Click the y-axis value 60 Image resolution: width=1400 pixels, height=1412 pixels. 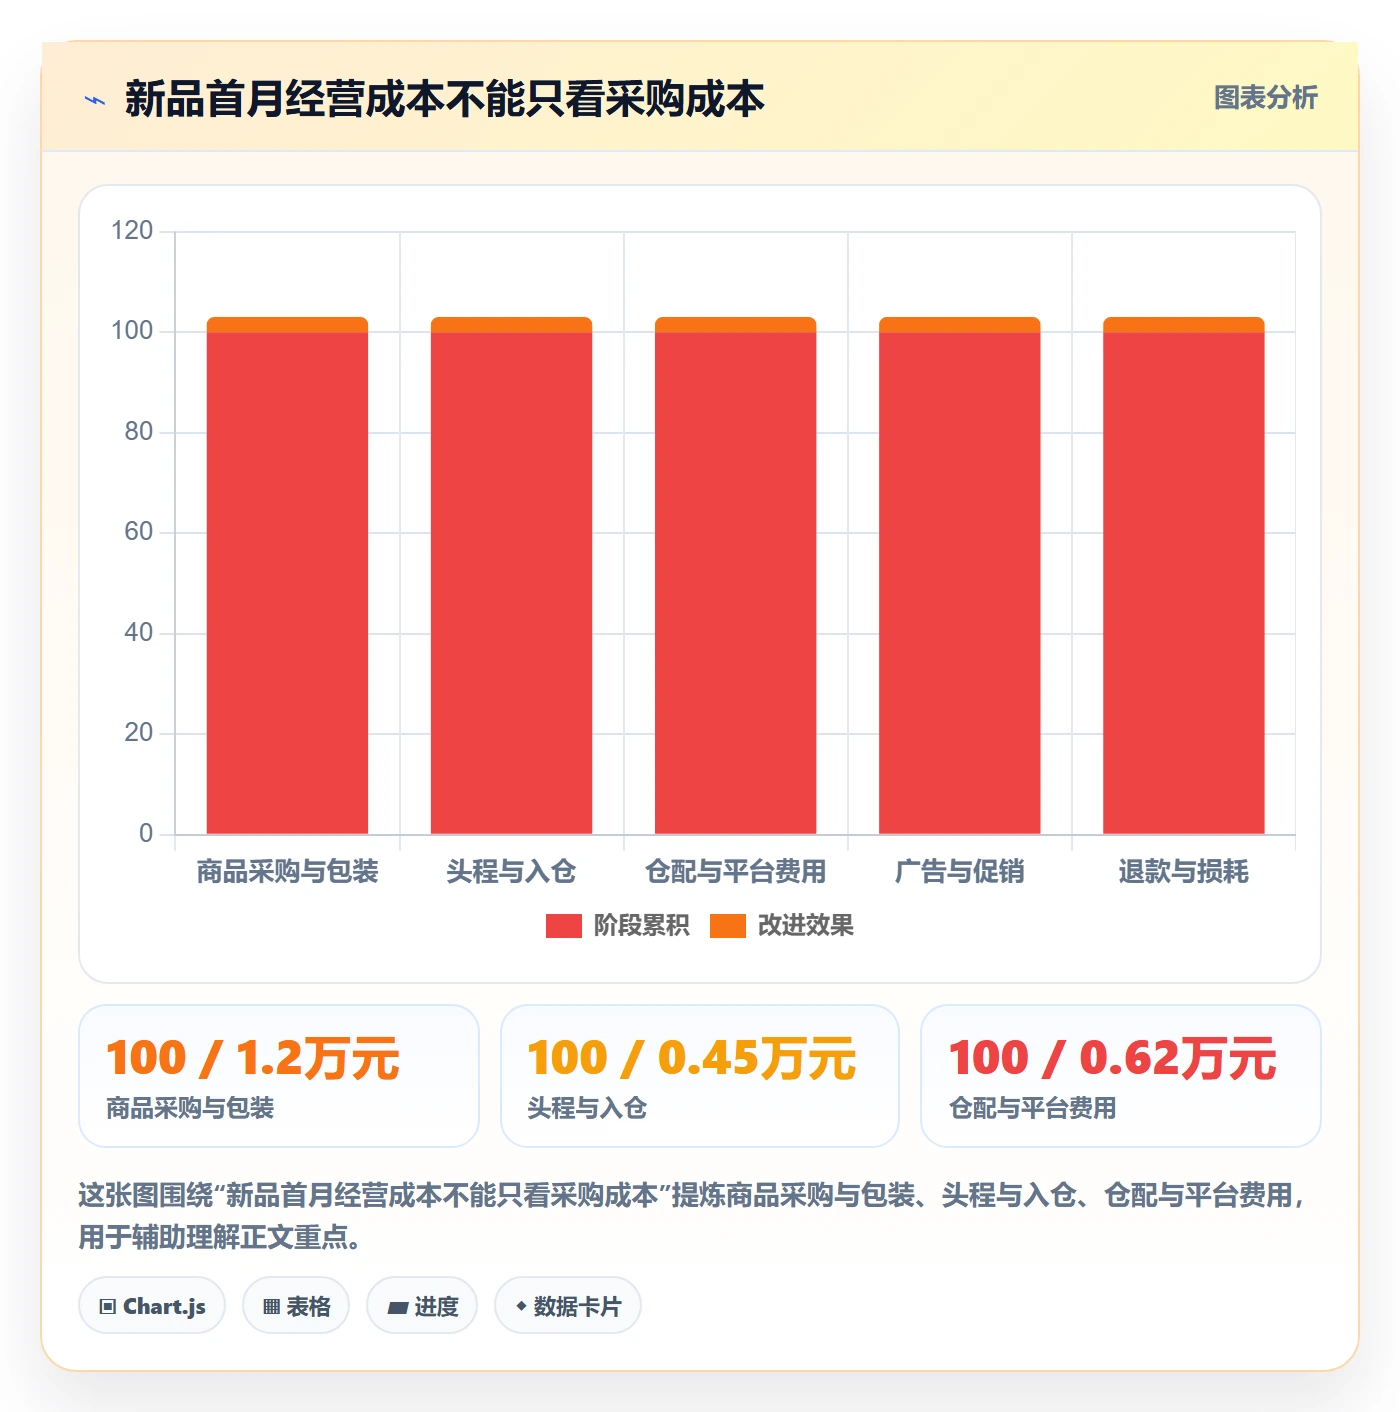[138, 532]
